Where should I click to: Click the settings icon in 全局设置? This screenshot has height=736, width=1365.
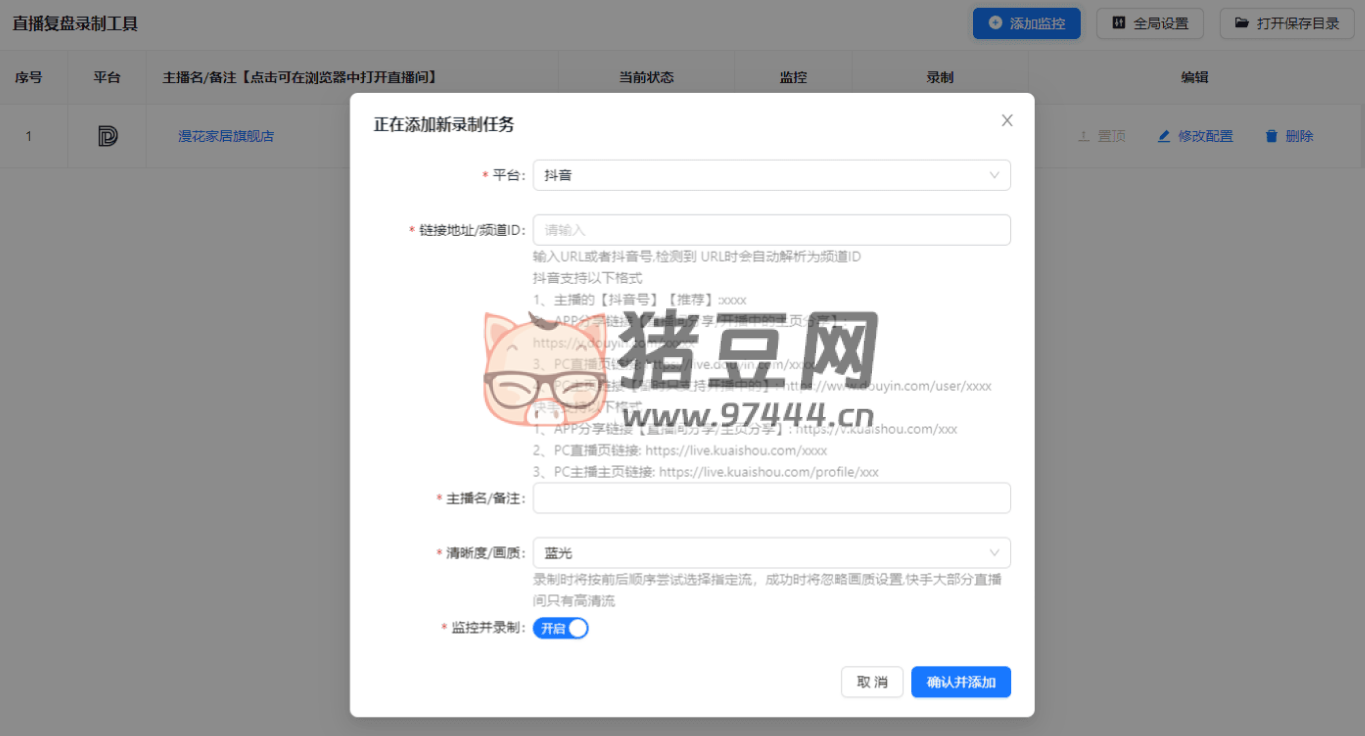pyautogui.click(x=1119, y=22)
